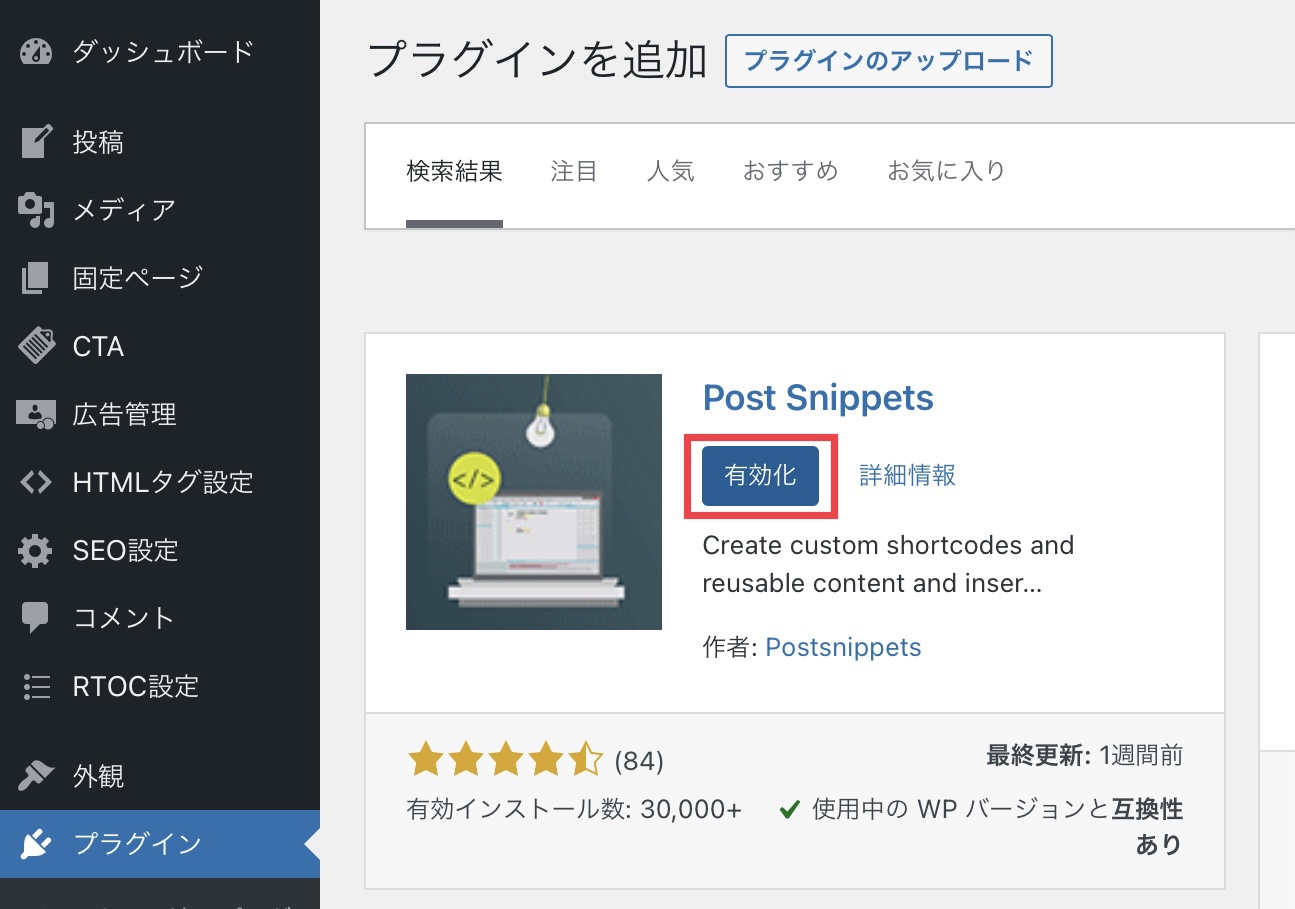Click the メディア camera-music icon
1295x909 pixels.
coord(36,210)
